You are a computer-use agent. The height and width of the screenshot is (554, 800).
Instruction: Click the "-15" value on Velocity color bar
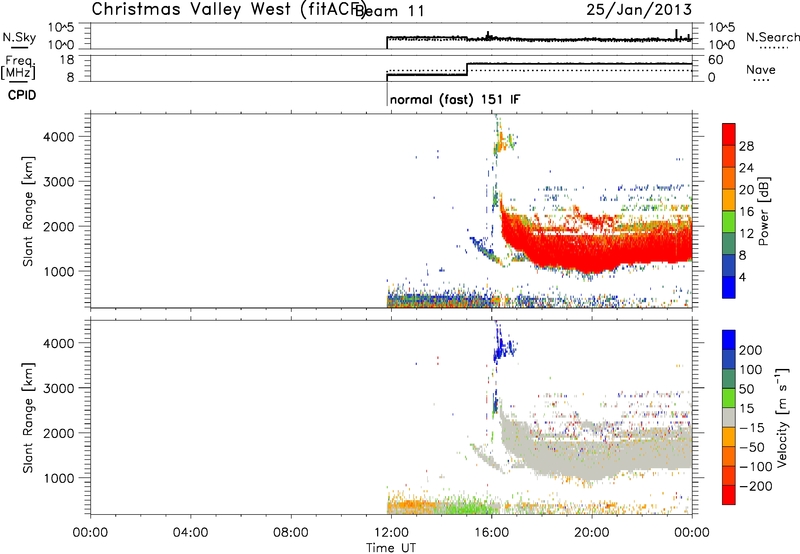pos(752,428)
